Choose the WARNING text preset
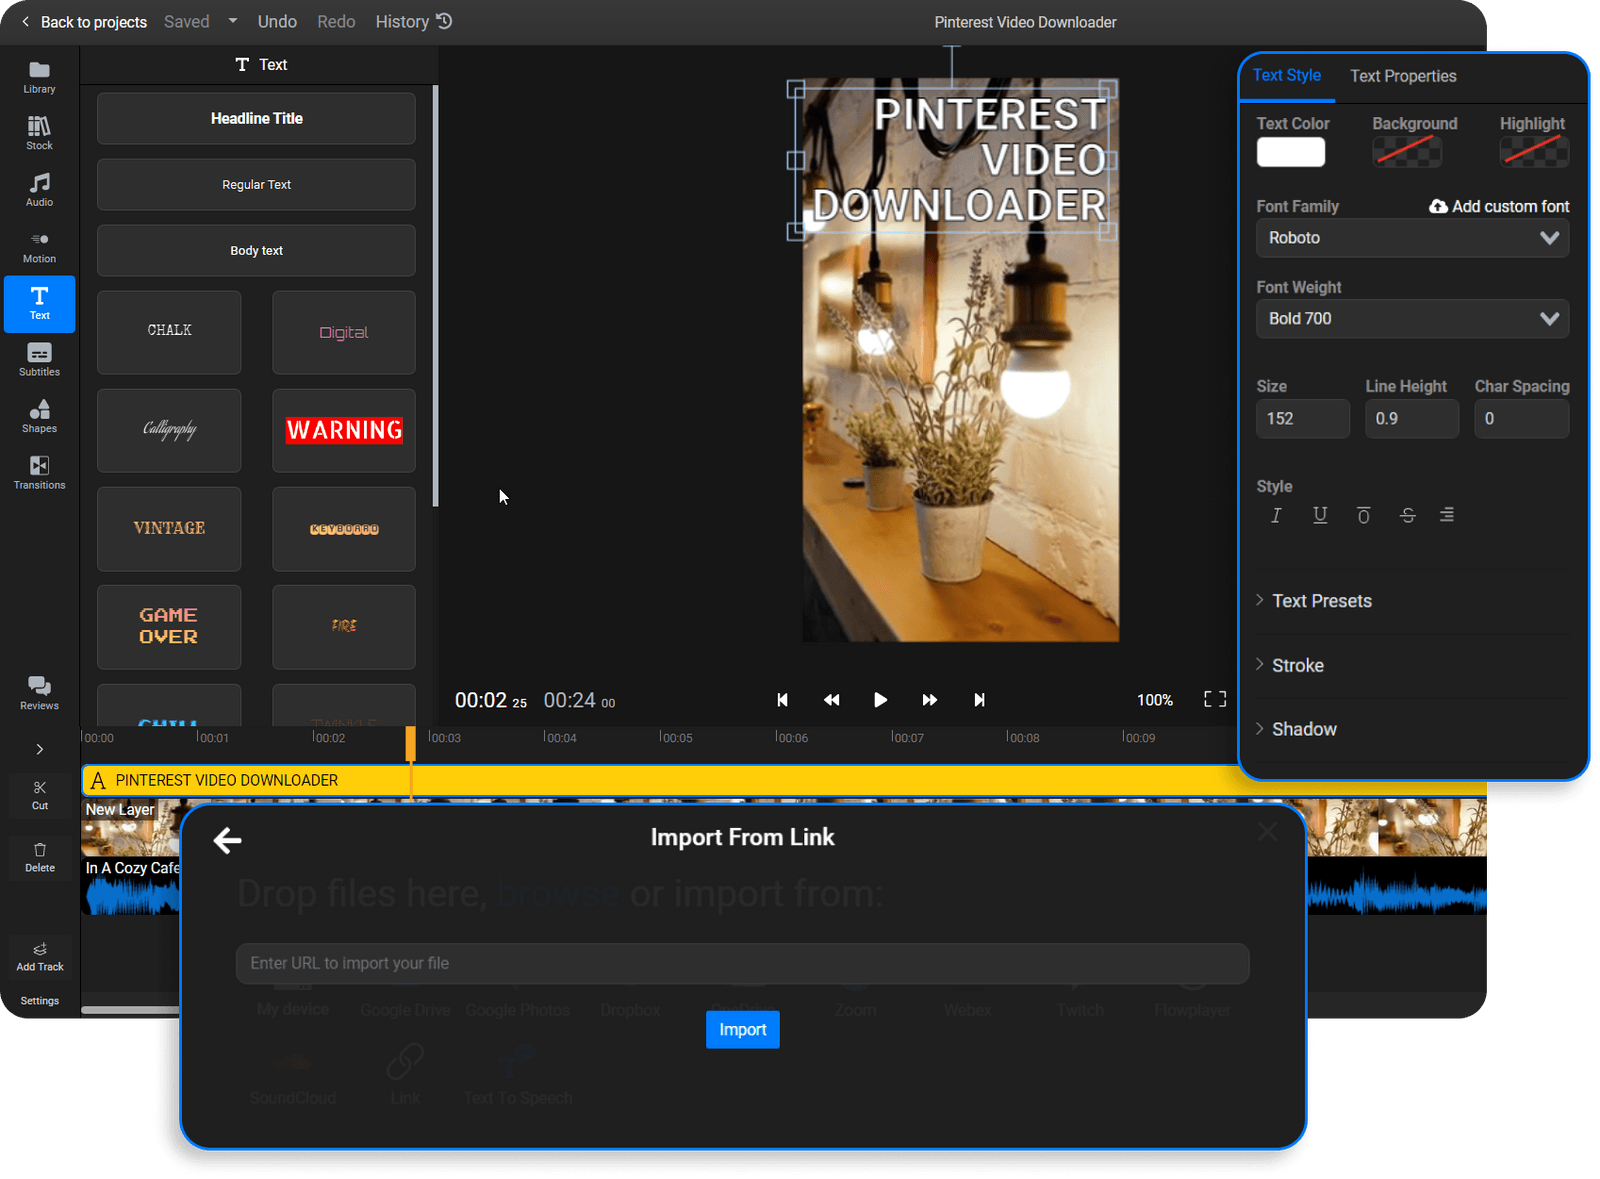Viewport: 1600px width, 1179px height. tap(343, 430)
